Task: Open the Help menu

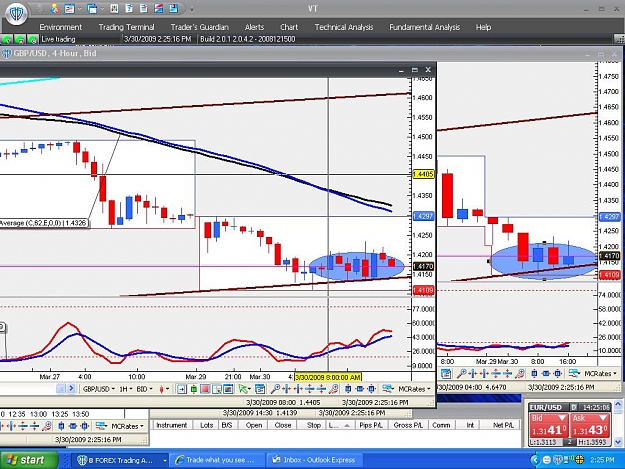Action: click(x=483, y=27)
